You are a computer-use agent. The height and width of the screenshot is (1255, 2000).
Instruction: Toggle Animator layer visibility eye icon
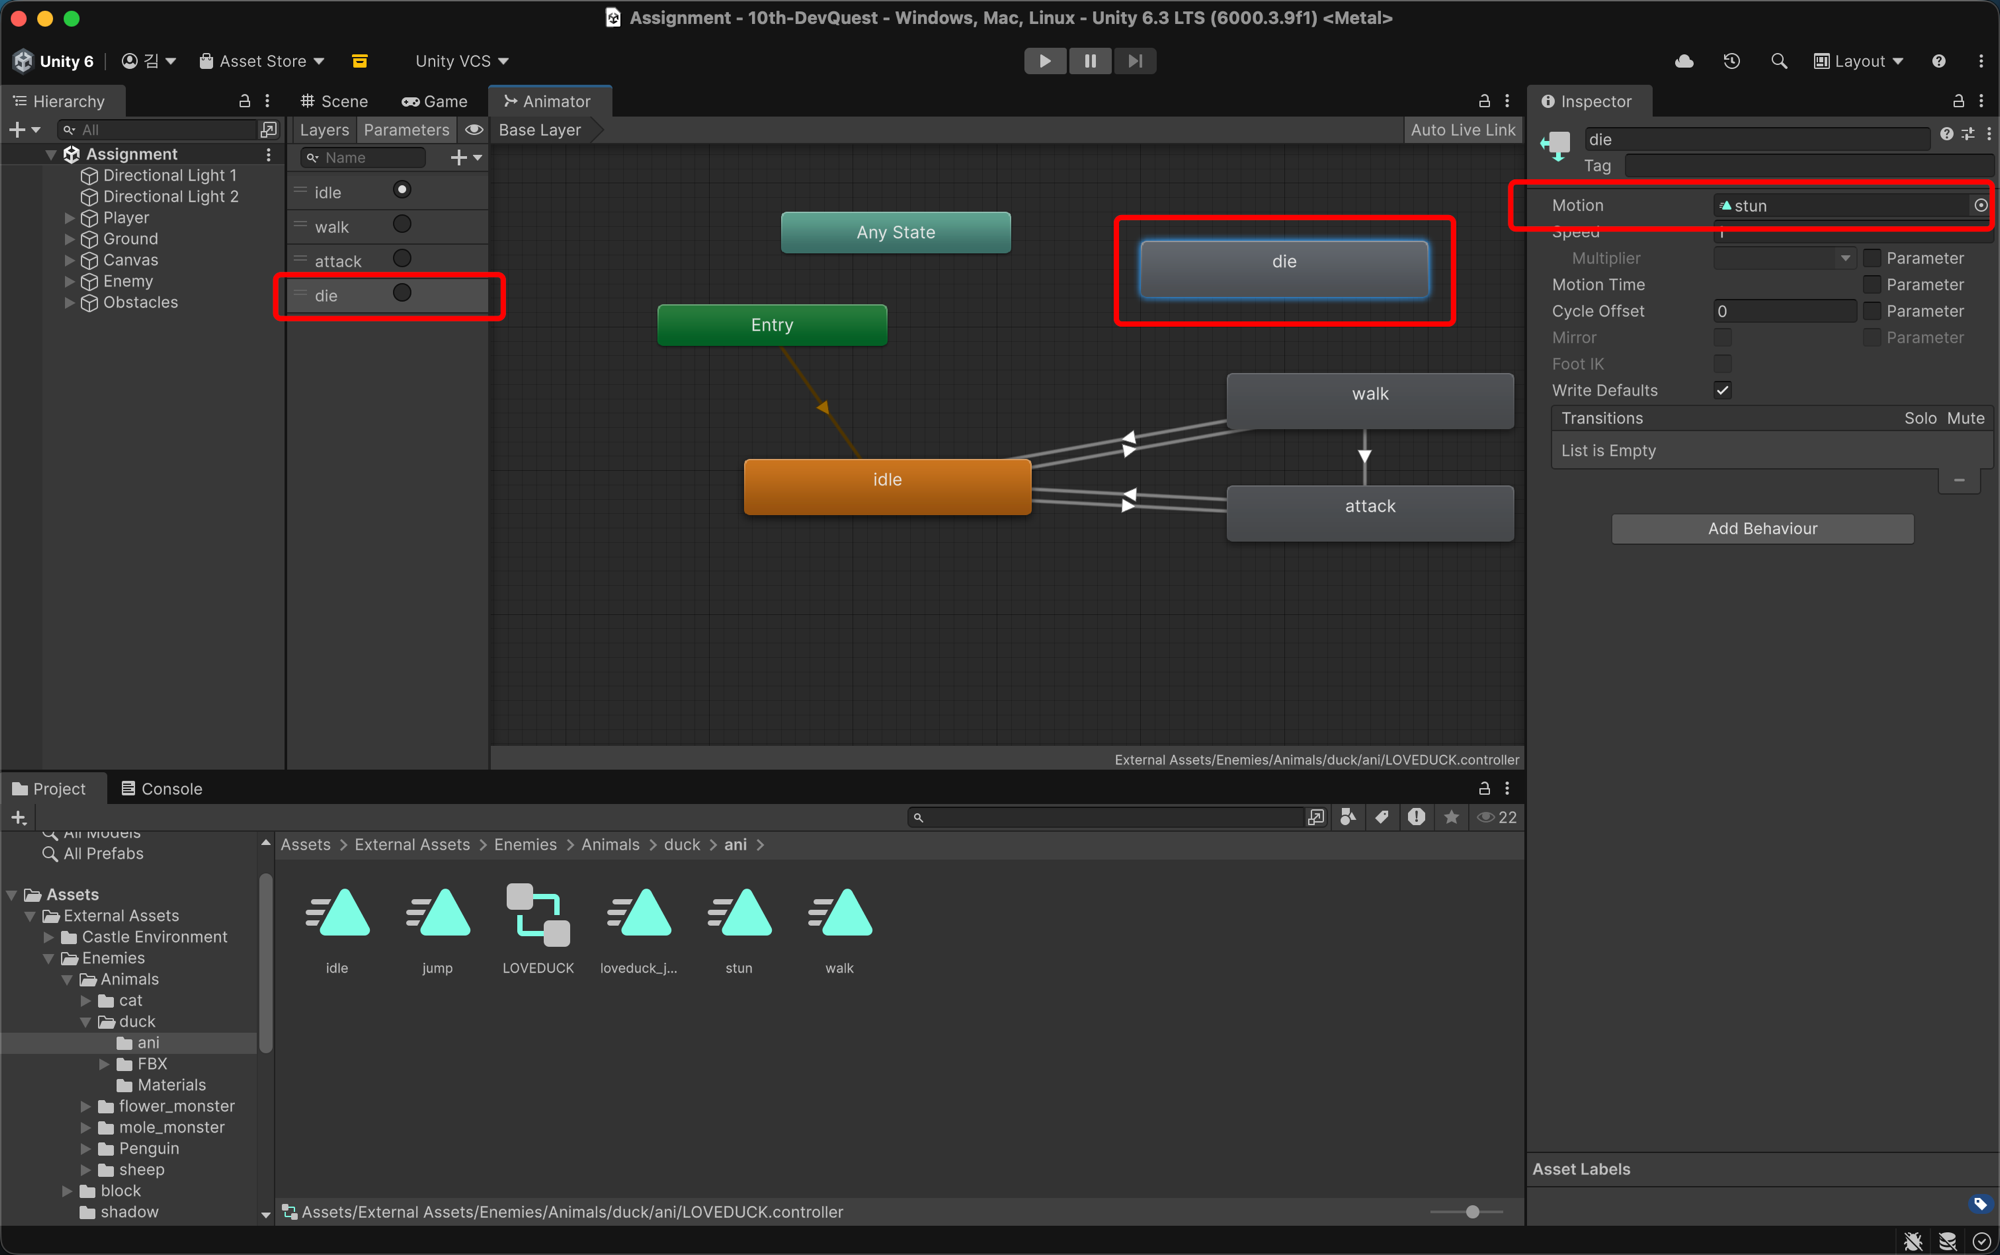474,129
